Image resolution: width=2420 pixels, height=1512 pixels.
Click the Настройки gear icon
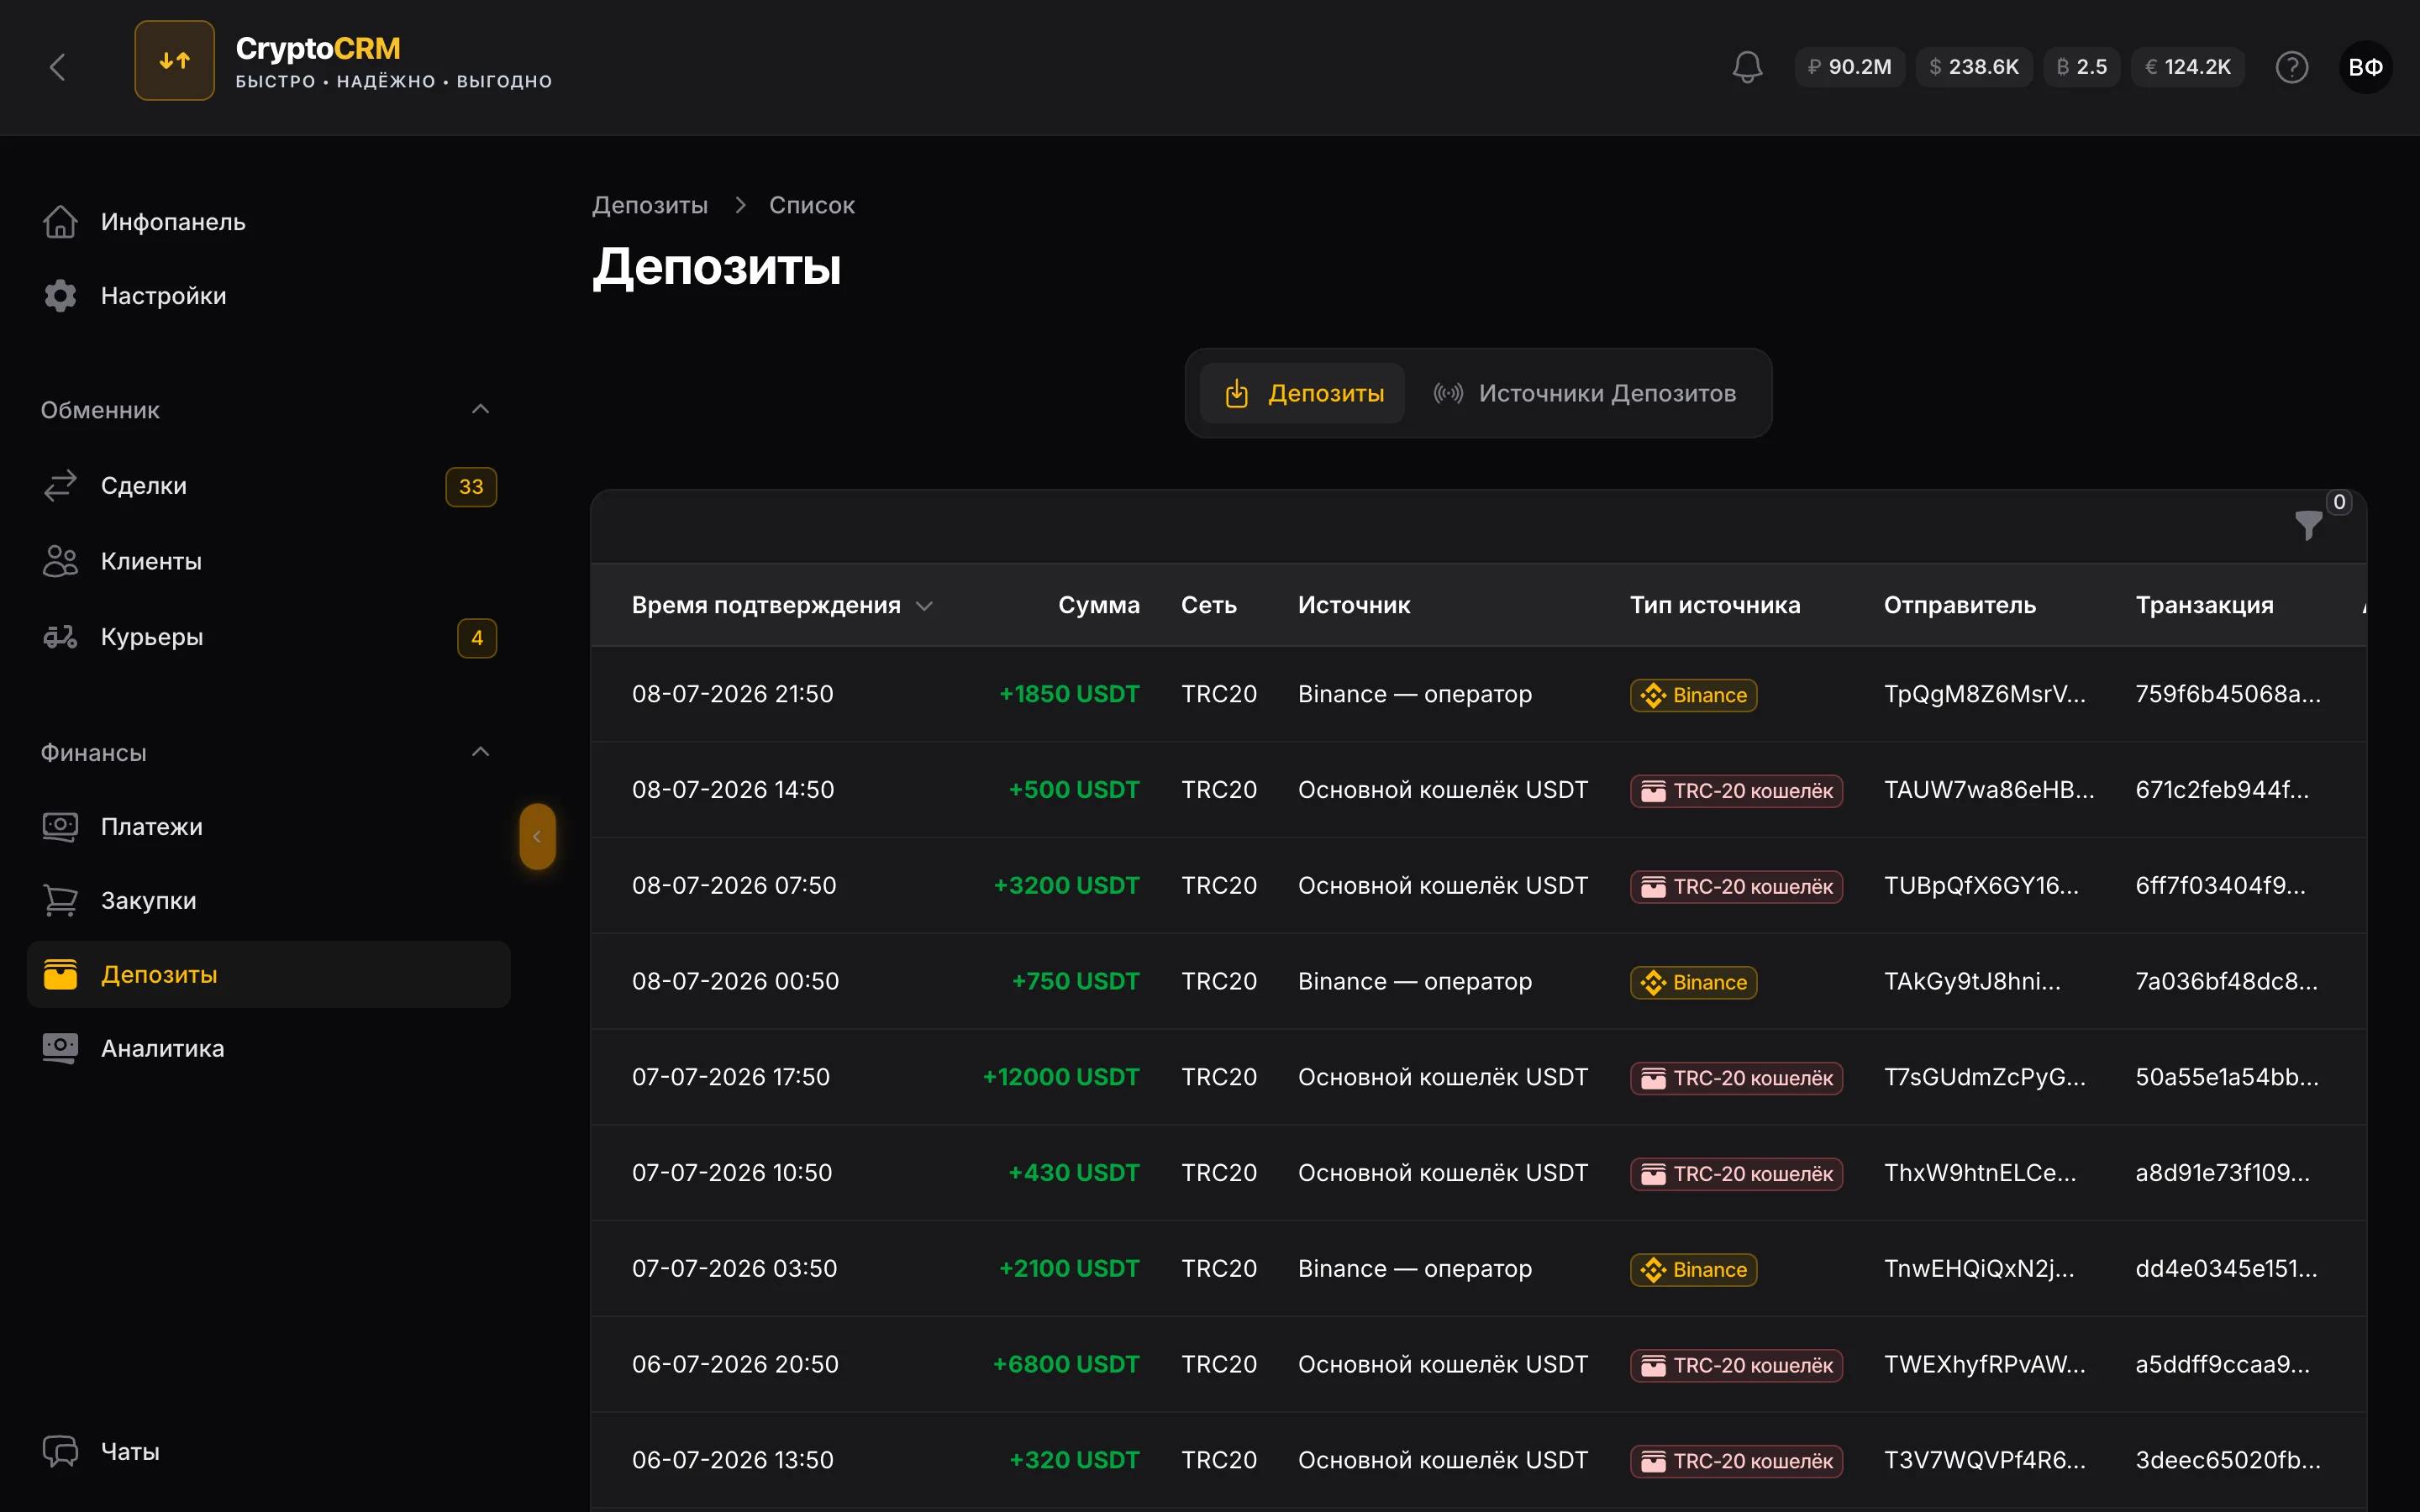pos(60,296)
